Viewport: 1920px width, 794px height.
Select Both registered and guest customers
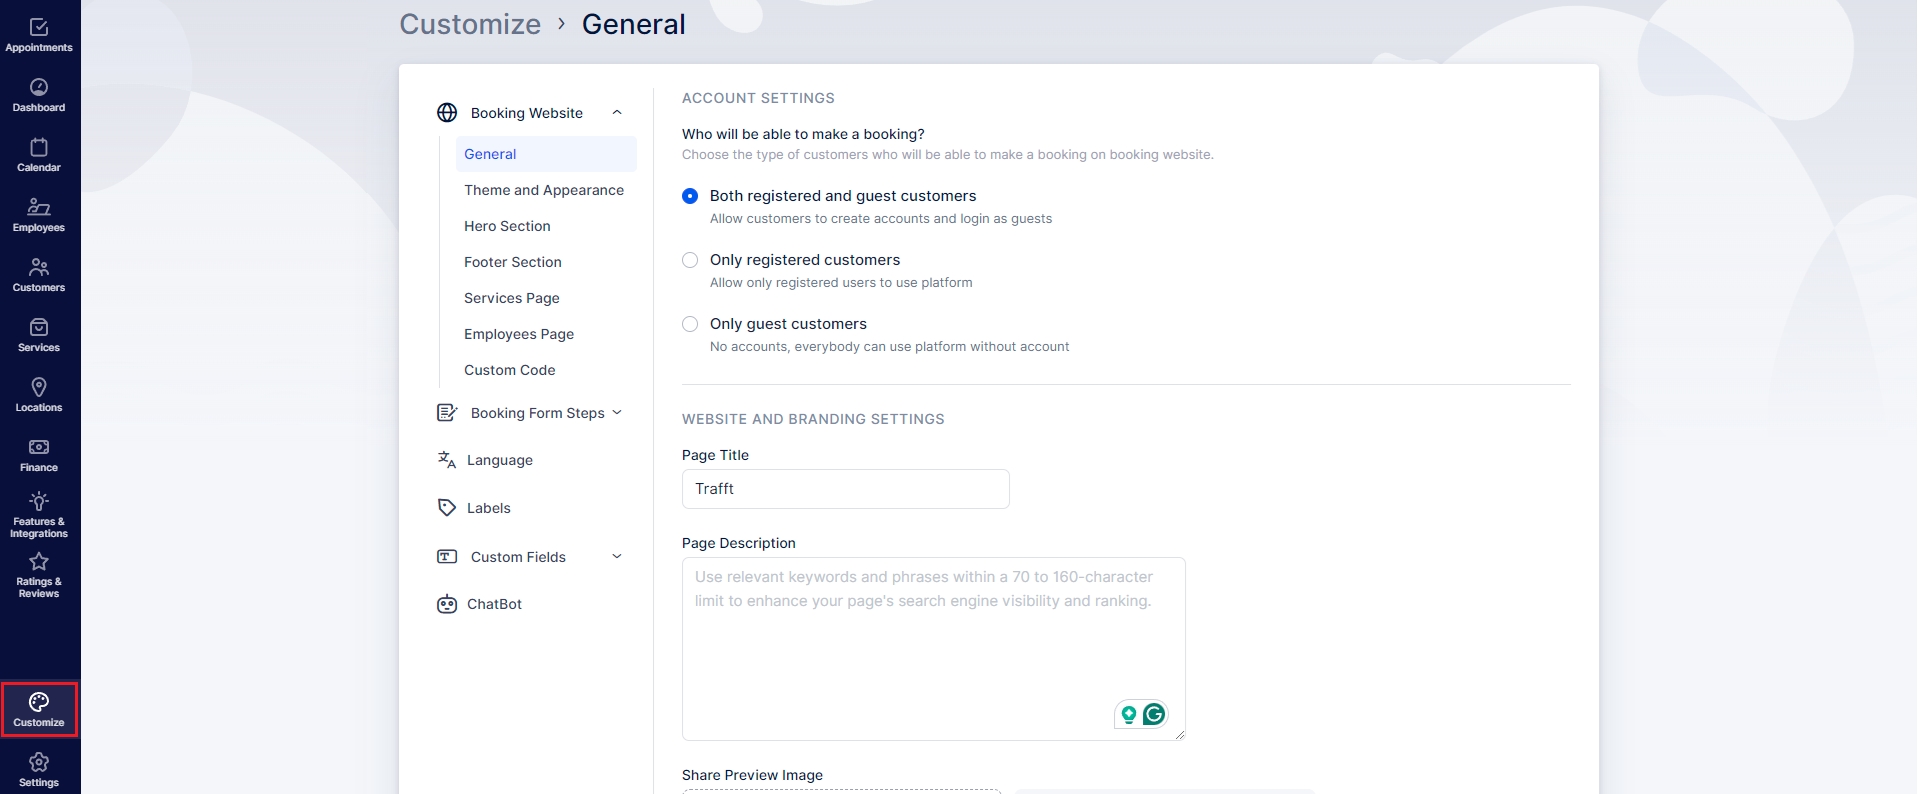tap(690, 196)
